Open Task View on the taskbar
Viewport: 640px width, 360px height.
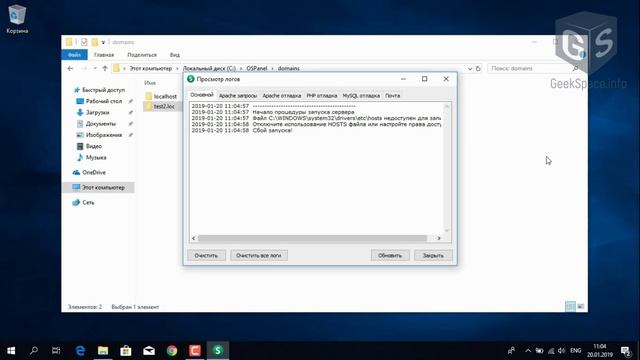click(x=56, y=351)
